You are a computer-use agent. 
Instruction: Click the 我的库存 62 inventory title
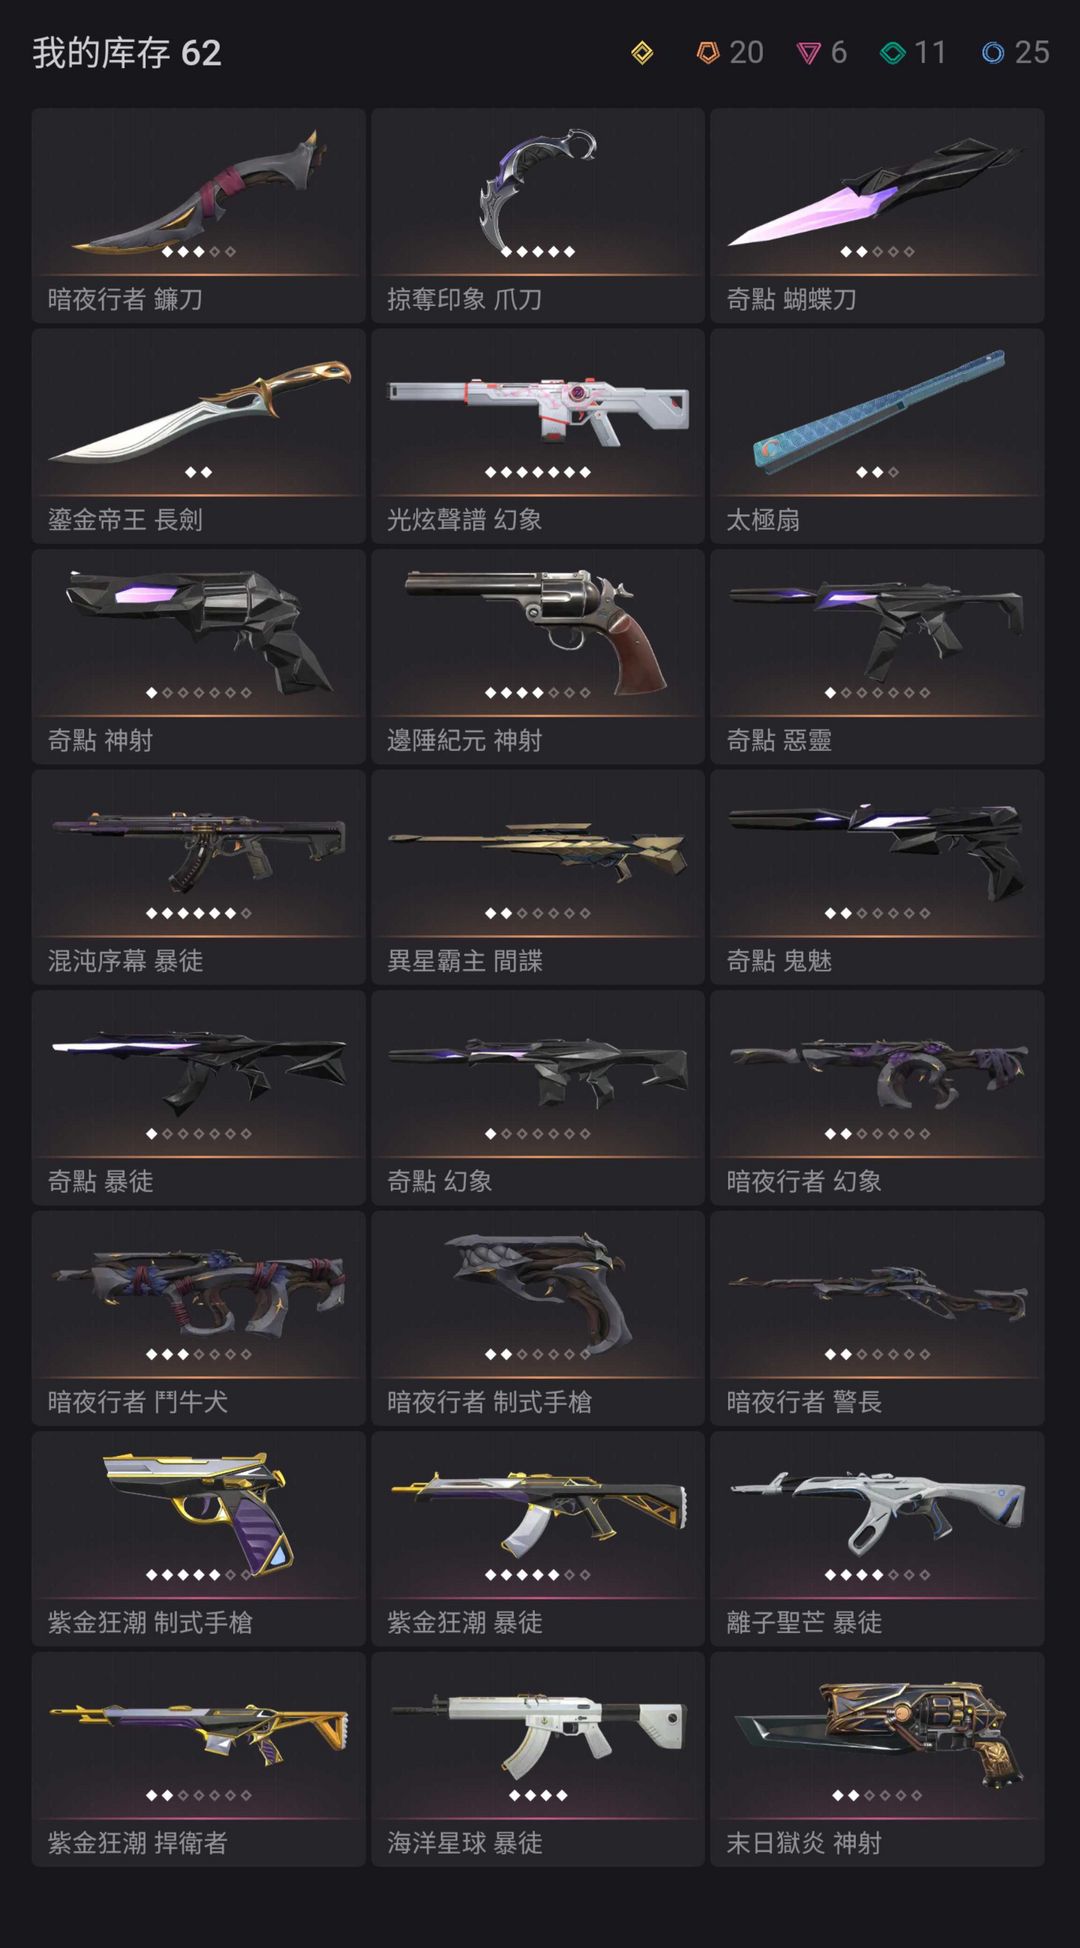point(127,53)
